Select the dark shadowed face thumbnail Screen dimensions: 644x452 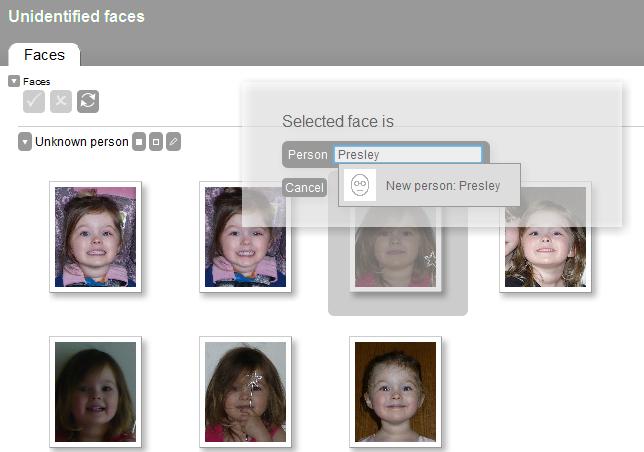[x=95, y=392]
